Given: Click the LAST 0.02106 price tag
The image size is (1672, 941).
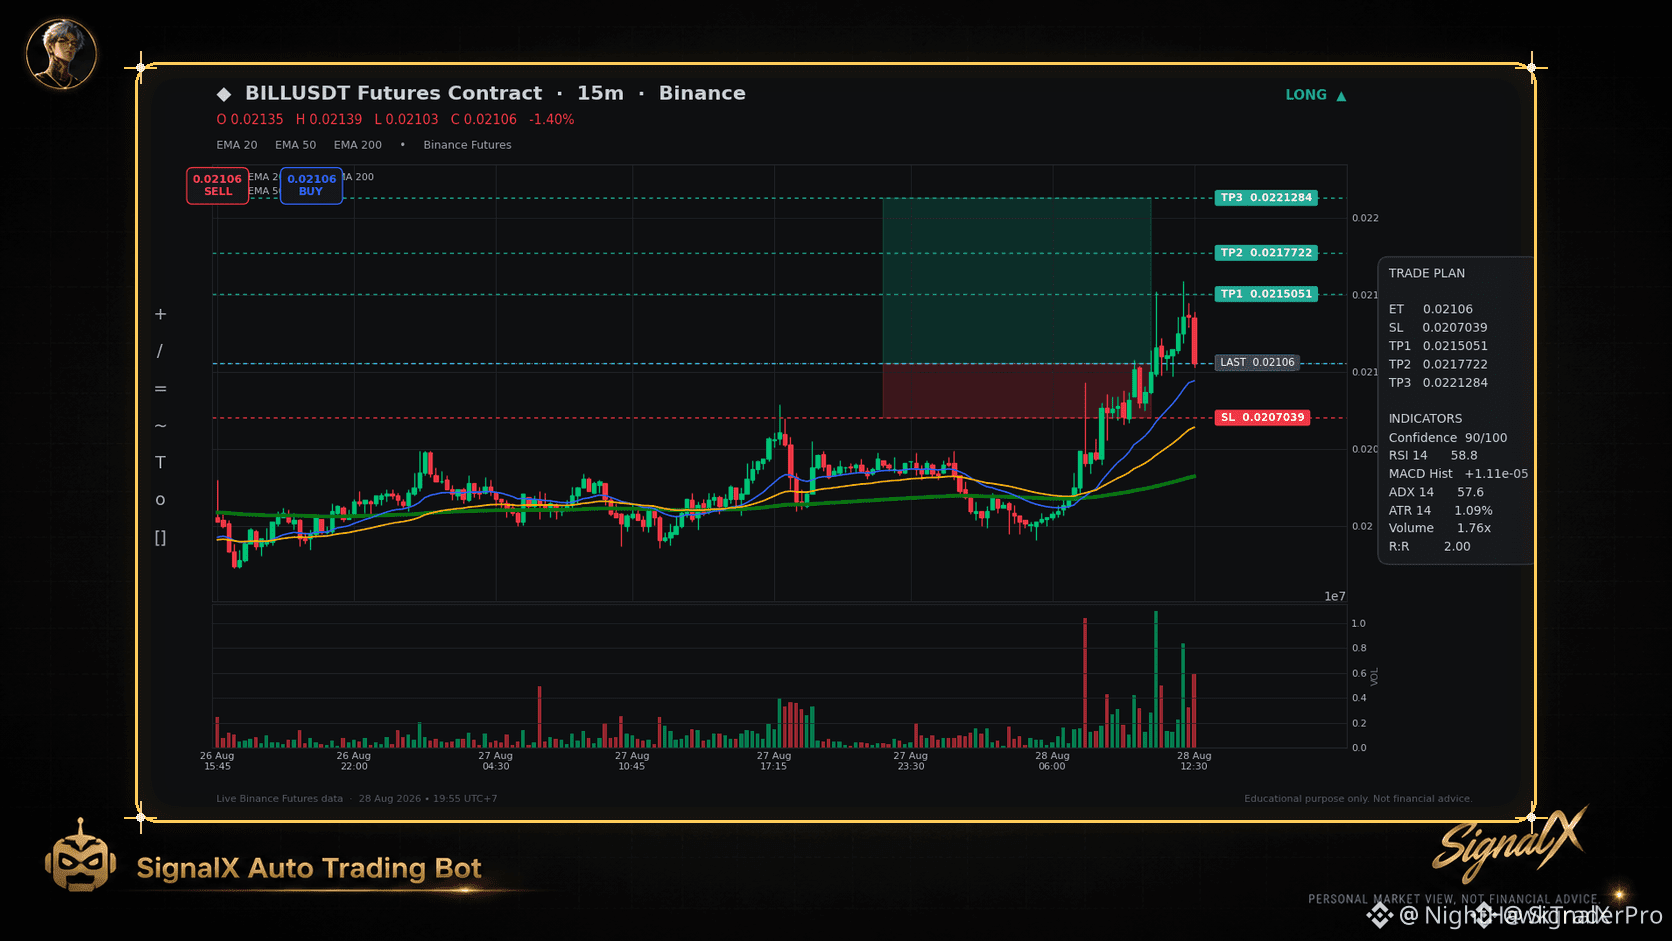Looking at the screenshot, I should click(1257, 362).
